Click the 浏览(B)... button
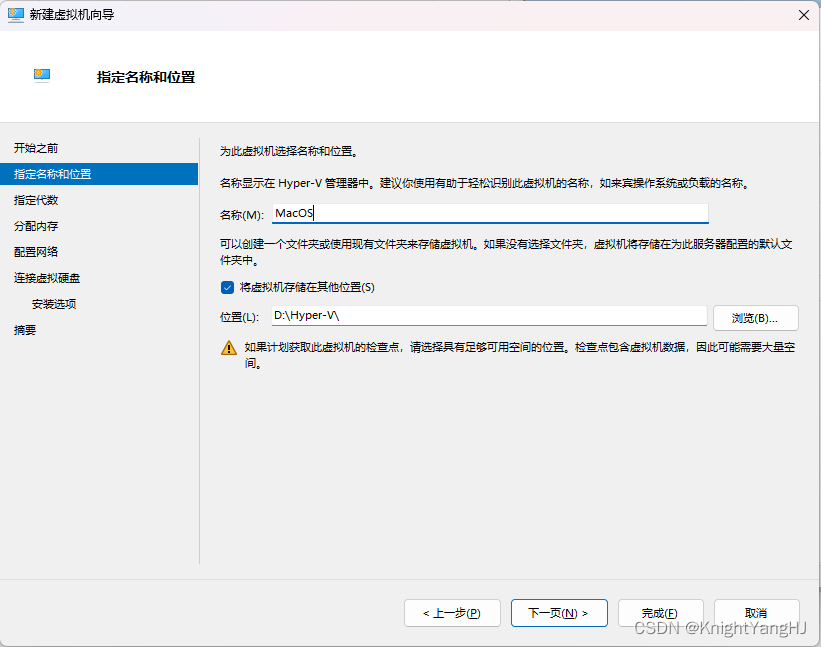Image resolution: width=821 pixels, height=647 pixels. coord(756,318)
